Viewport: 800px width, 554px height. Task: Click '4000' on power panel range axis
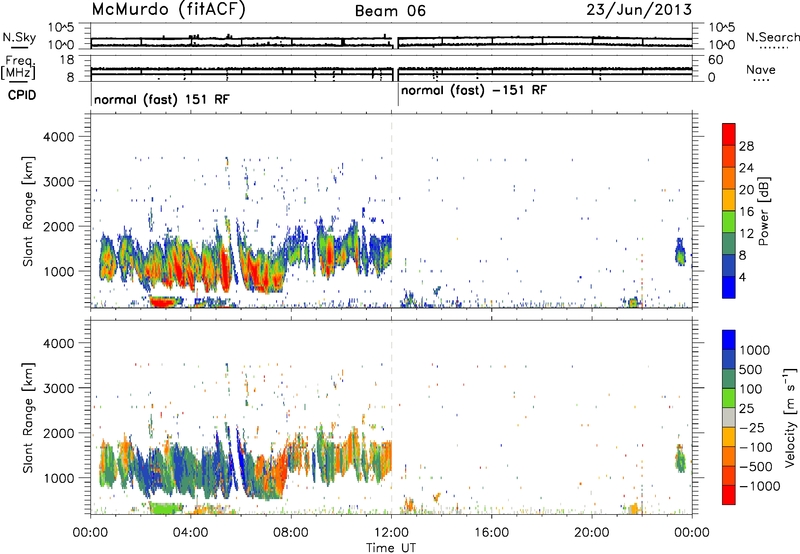point(59,137)
